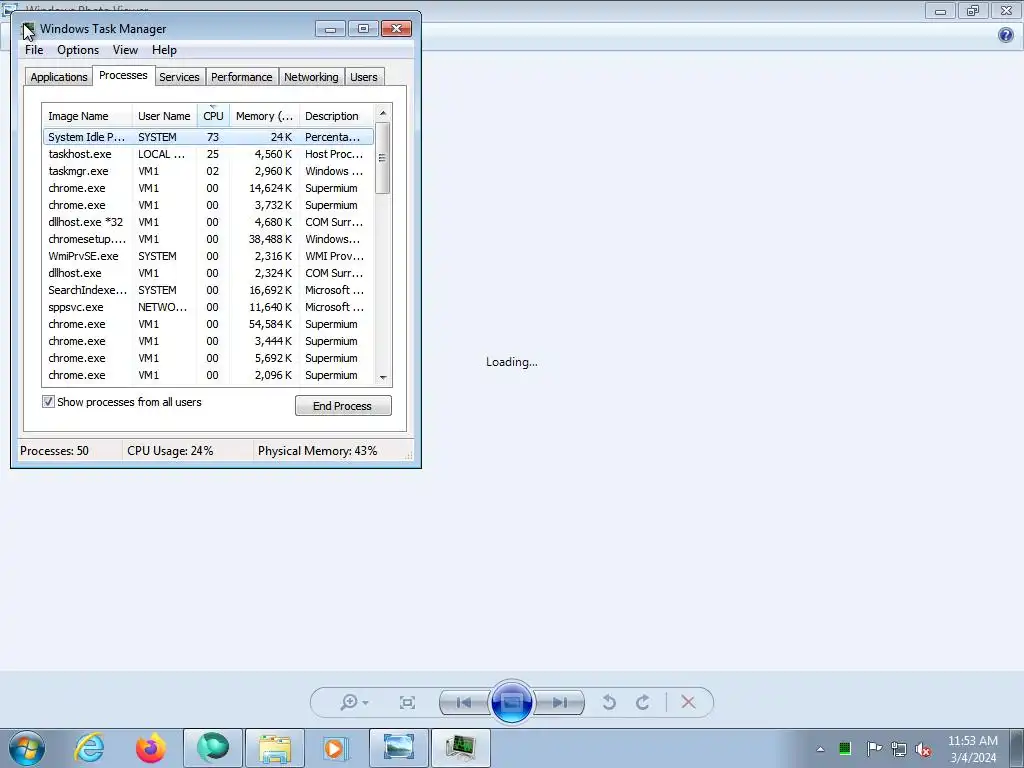The image size is (1024, 768).
Task: Open zoom slider dropdown arrow in Photo Viewer
Action: pyautogui.click(x=365, y=703)
